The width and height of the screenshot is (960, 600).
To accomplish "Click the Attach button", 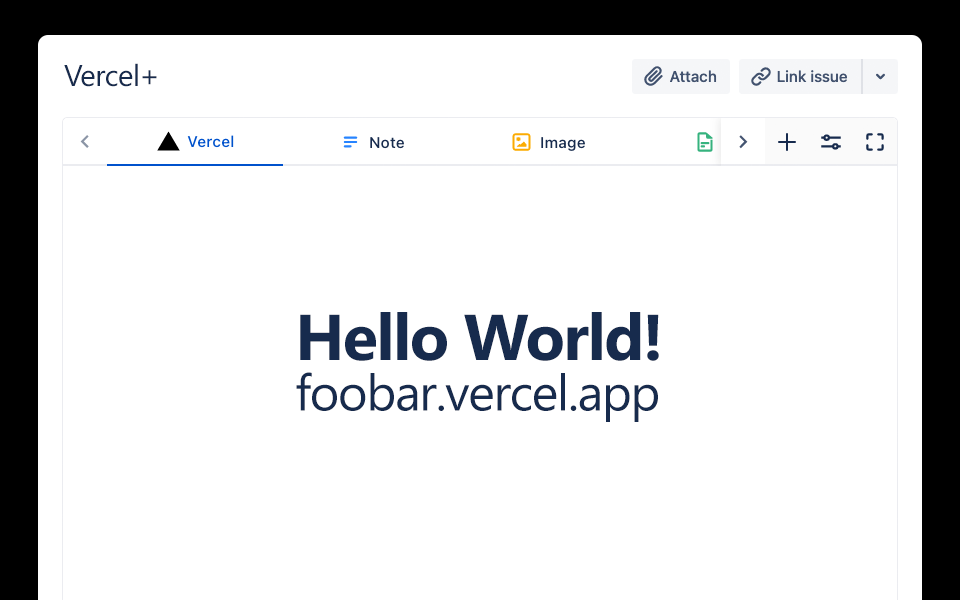I will [681, 76].
